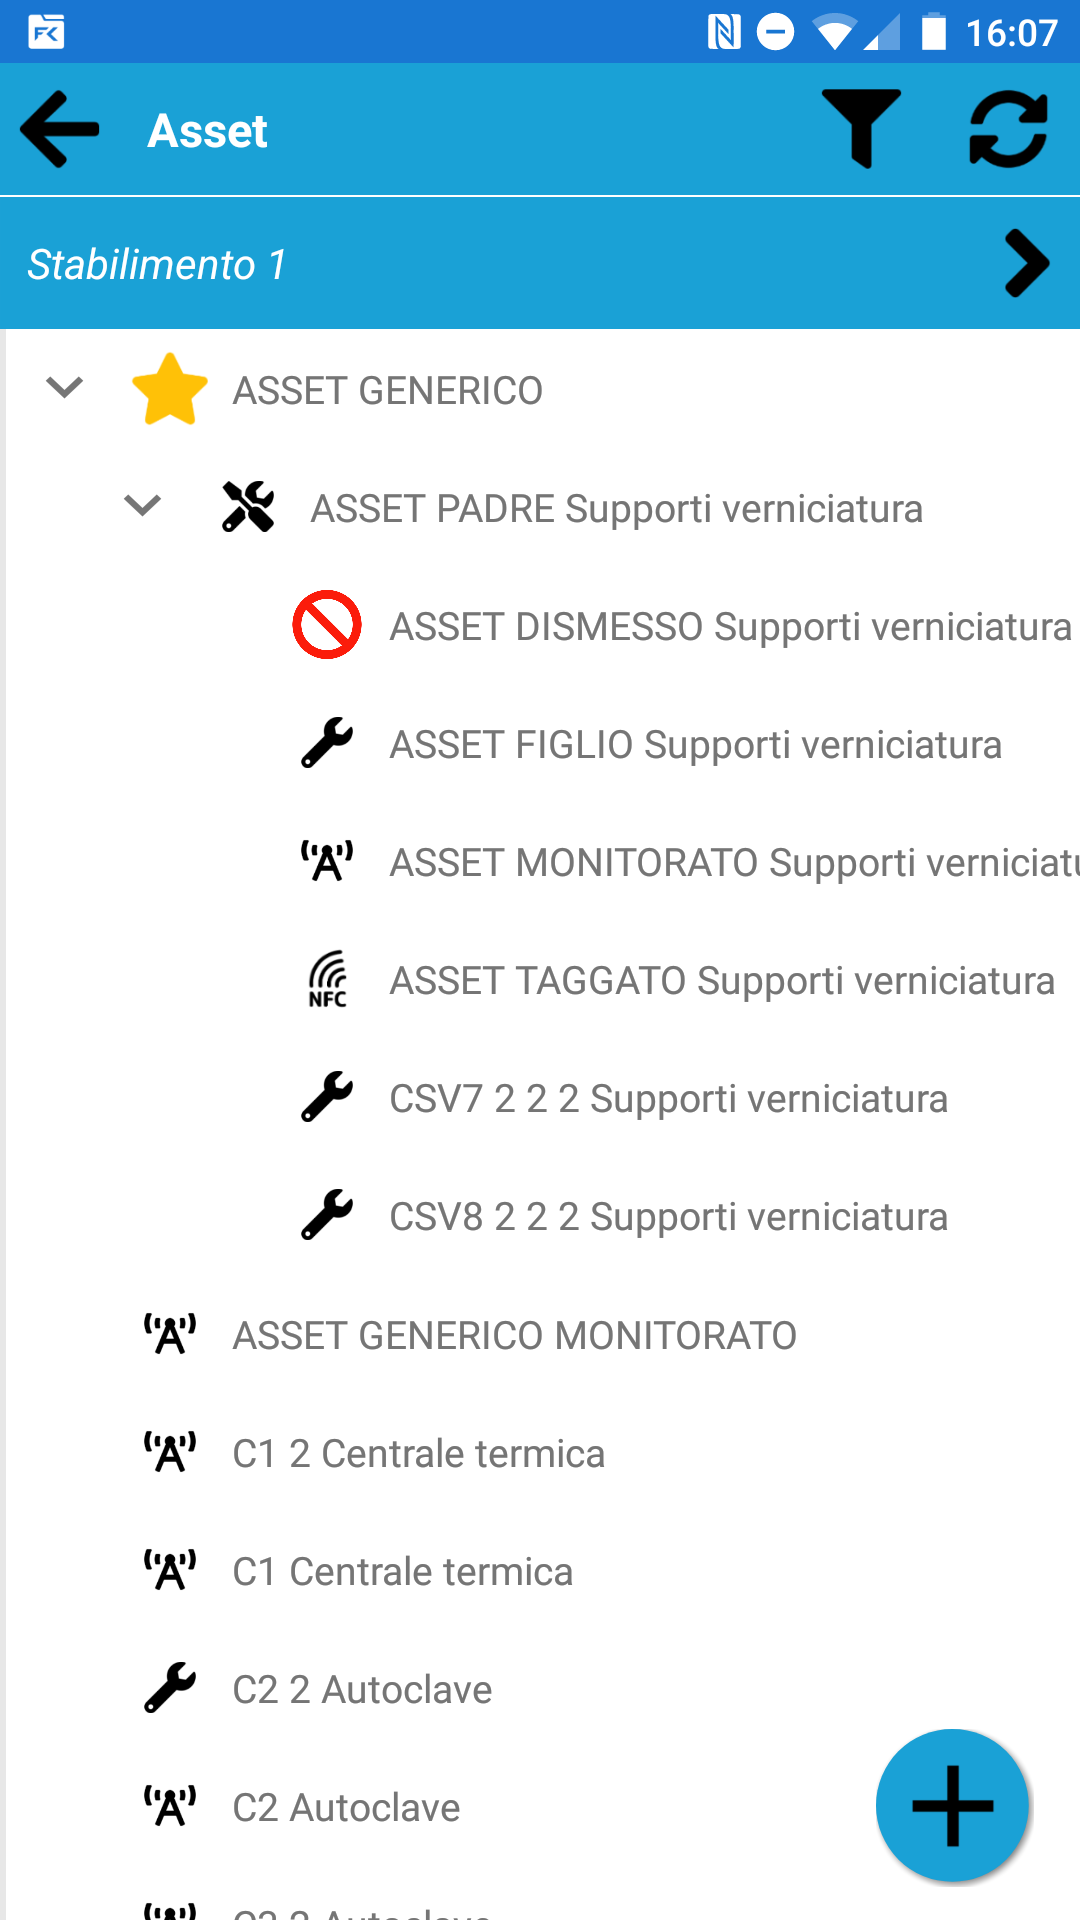The width and height of the screenshot is (1080, 1920).
Task: Open the filter menu in the toolbar
Action: (861, 130)
